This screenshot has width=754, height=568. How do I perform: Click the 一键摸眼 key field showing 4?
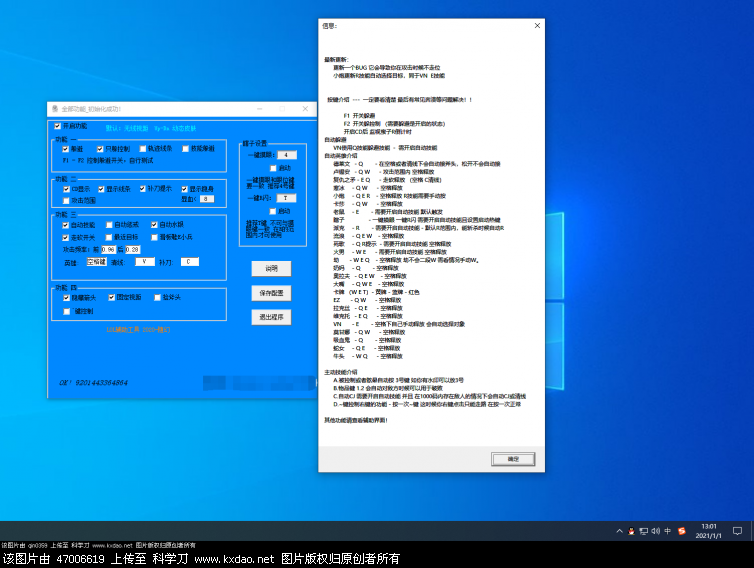(x=287, y=155)
